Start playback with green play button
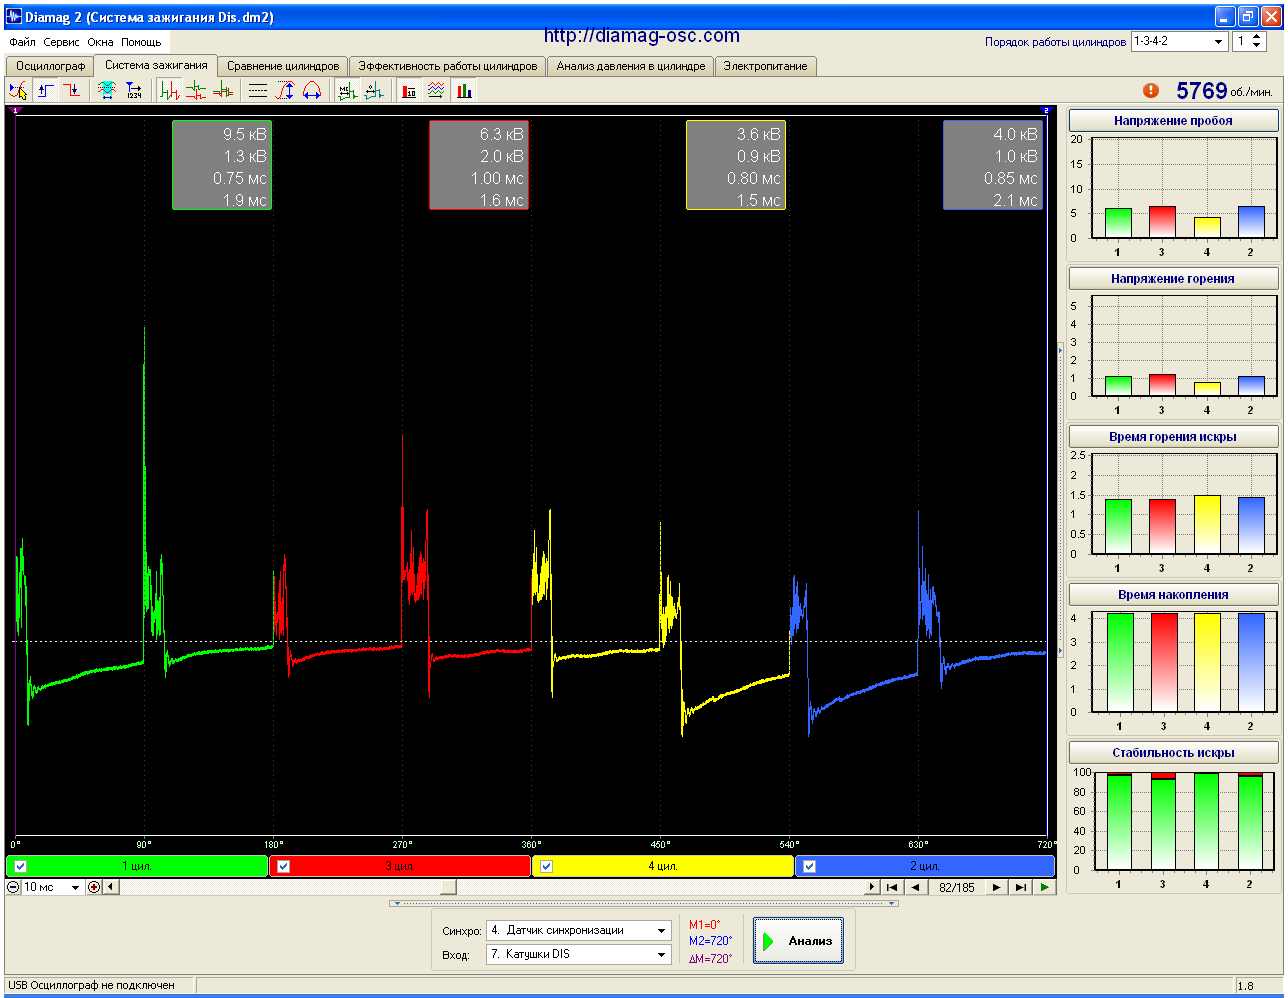Screen dimensions: 1288x998 click(1045, 887)
